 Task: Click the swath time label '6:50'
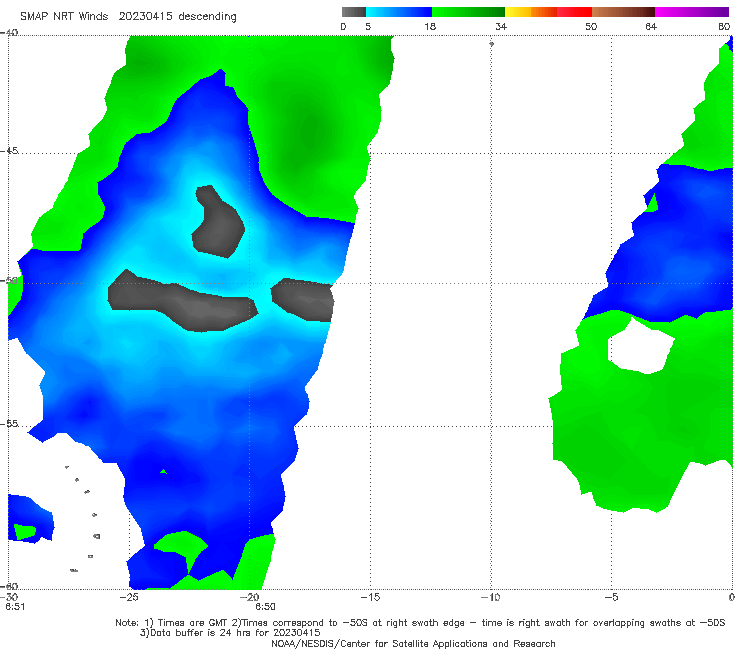(x=265, y=607)
